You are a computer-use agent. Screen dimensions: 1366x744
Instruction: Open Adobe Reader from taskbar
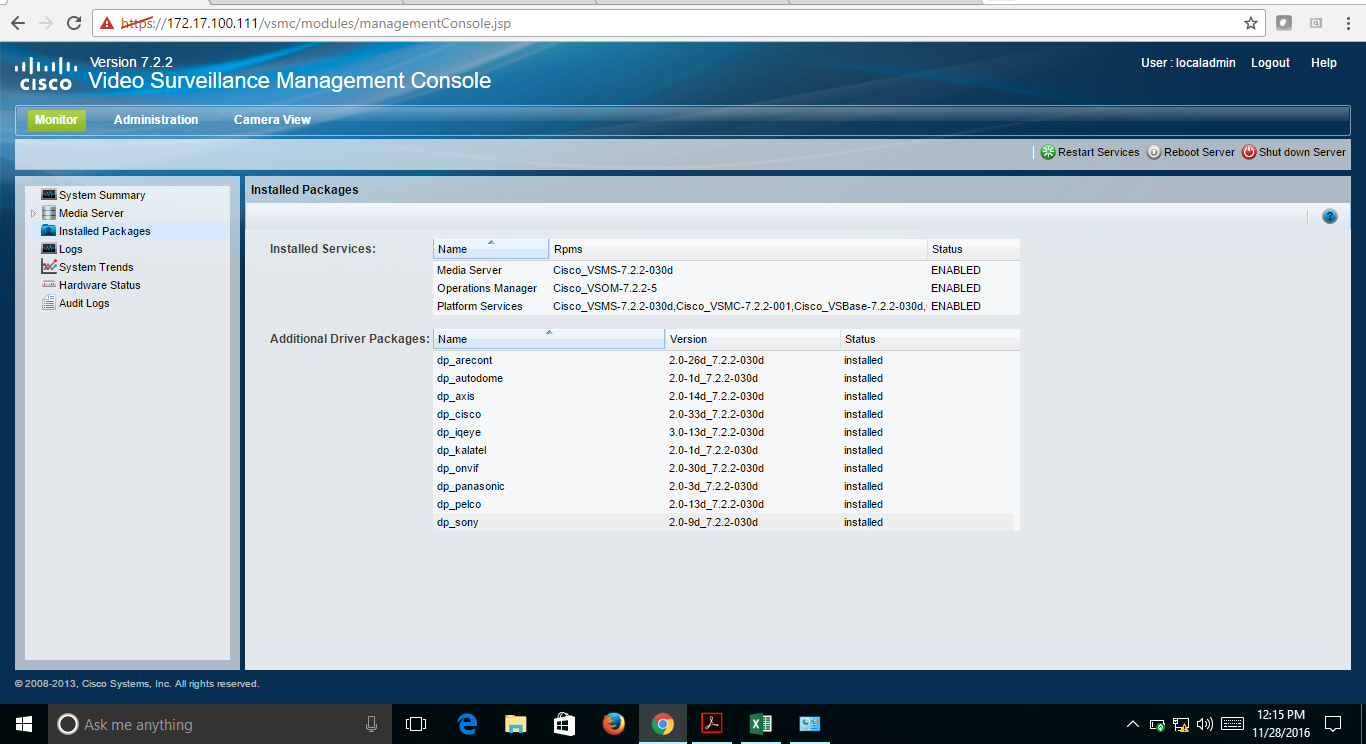coord(711,724)
